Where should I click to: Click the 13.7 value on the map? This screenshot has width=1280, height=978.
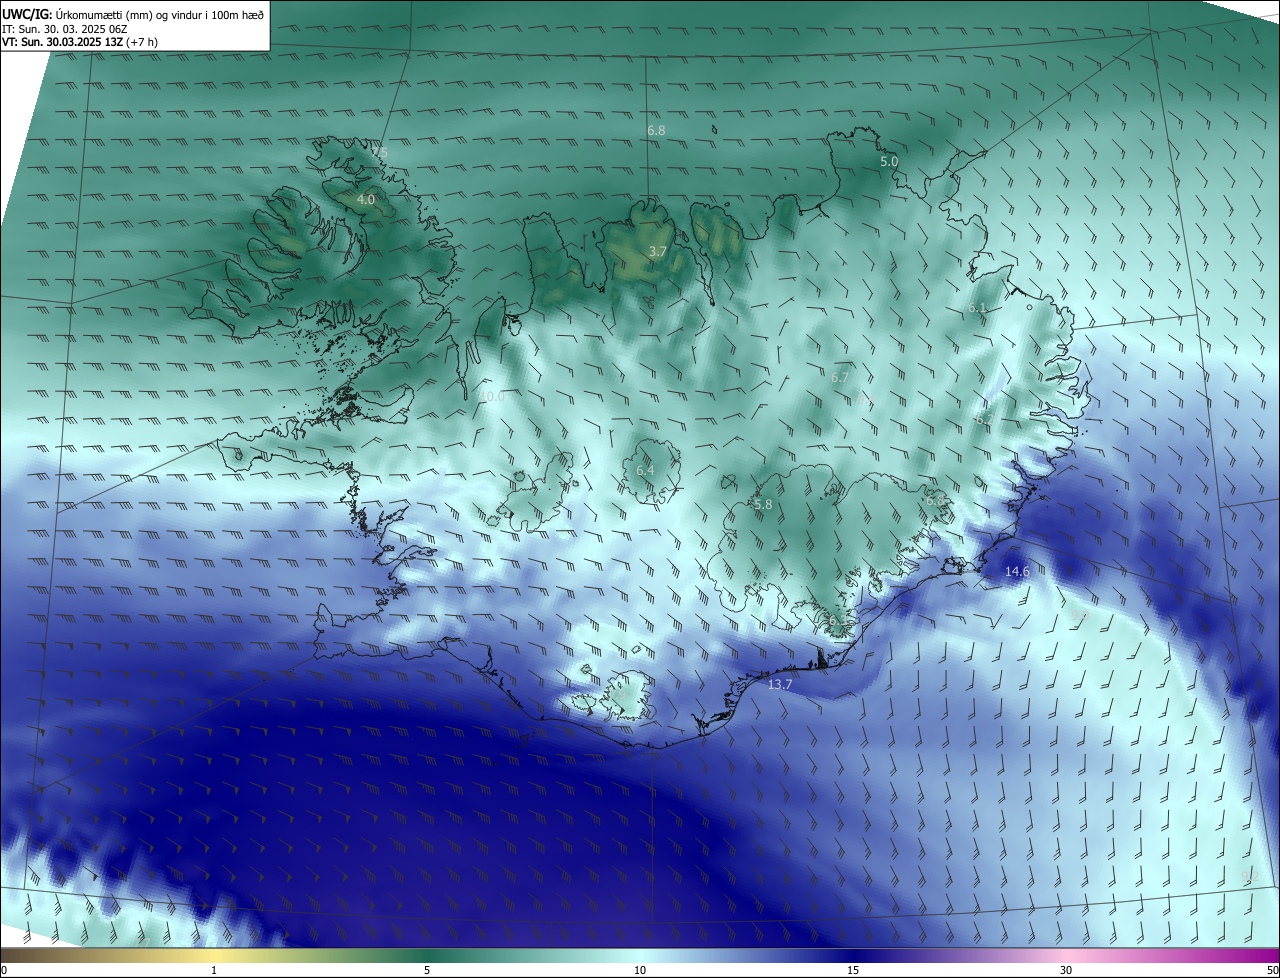pos(780,684)
